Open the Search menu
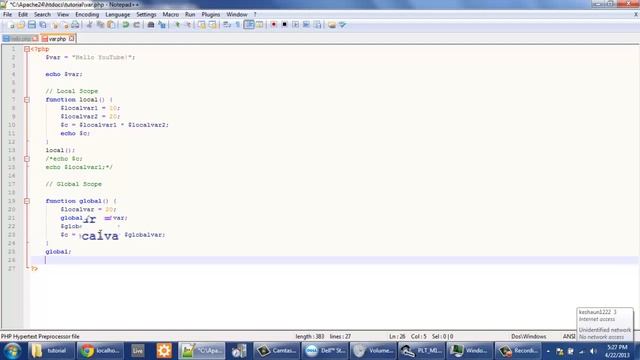The image size is (640, 360). click(x=42, y=14)
